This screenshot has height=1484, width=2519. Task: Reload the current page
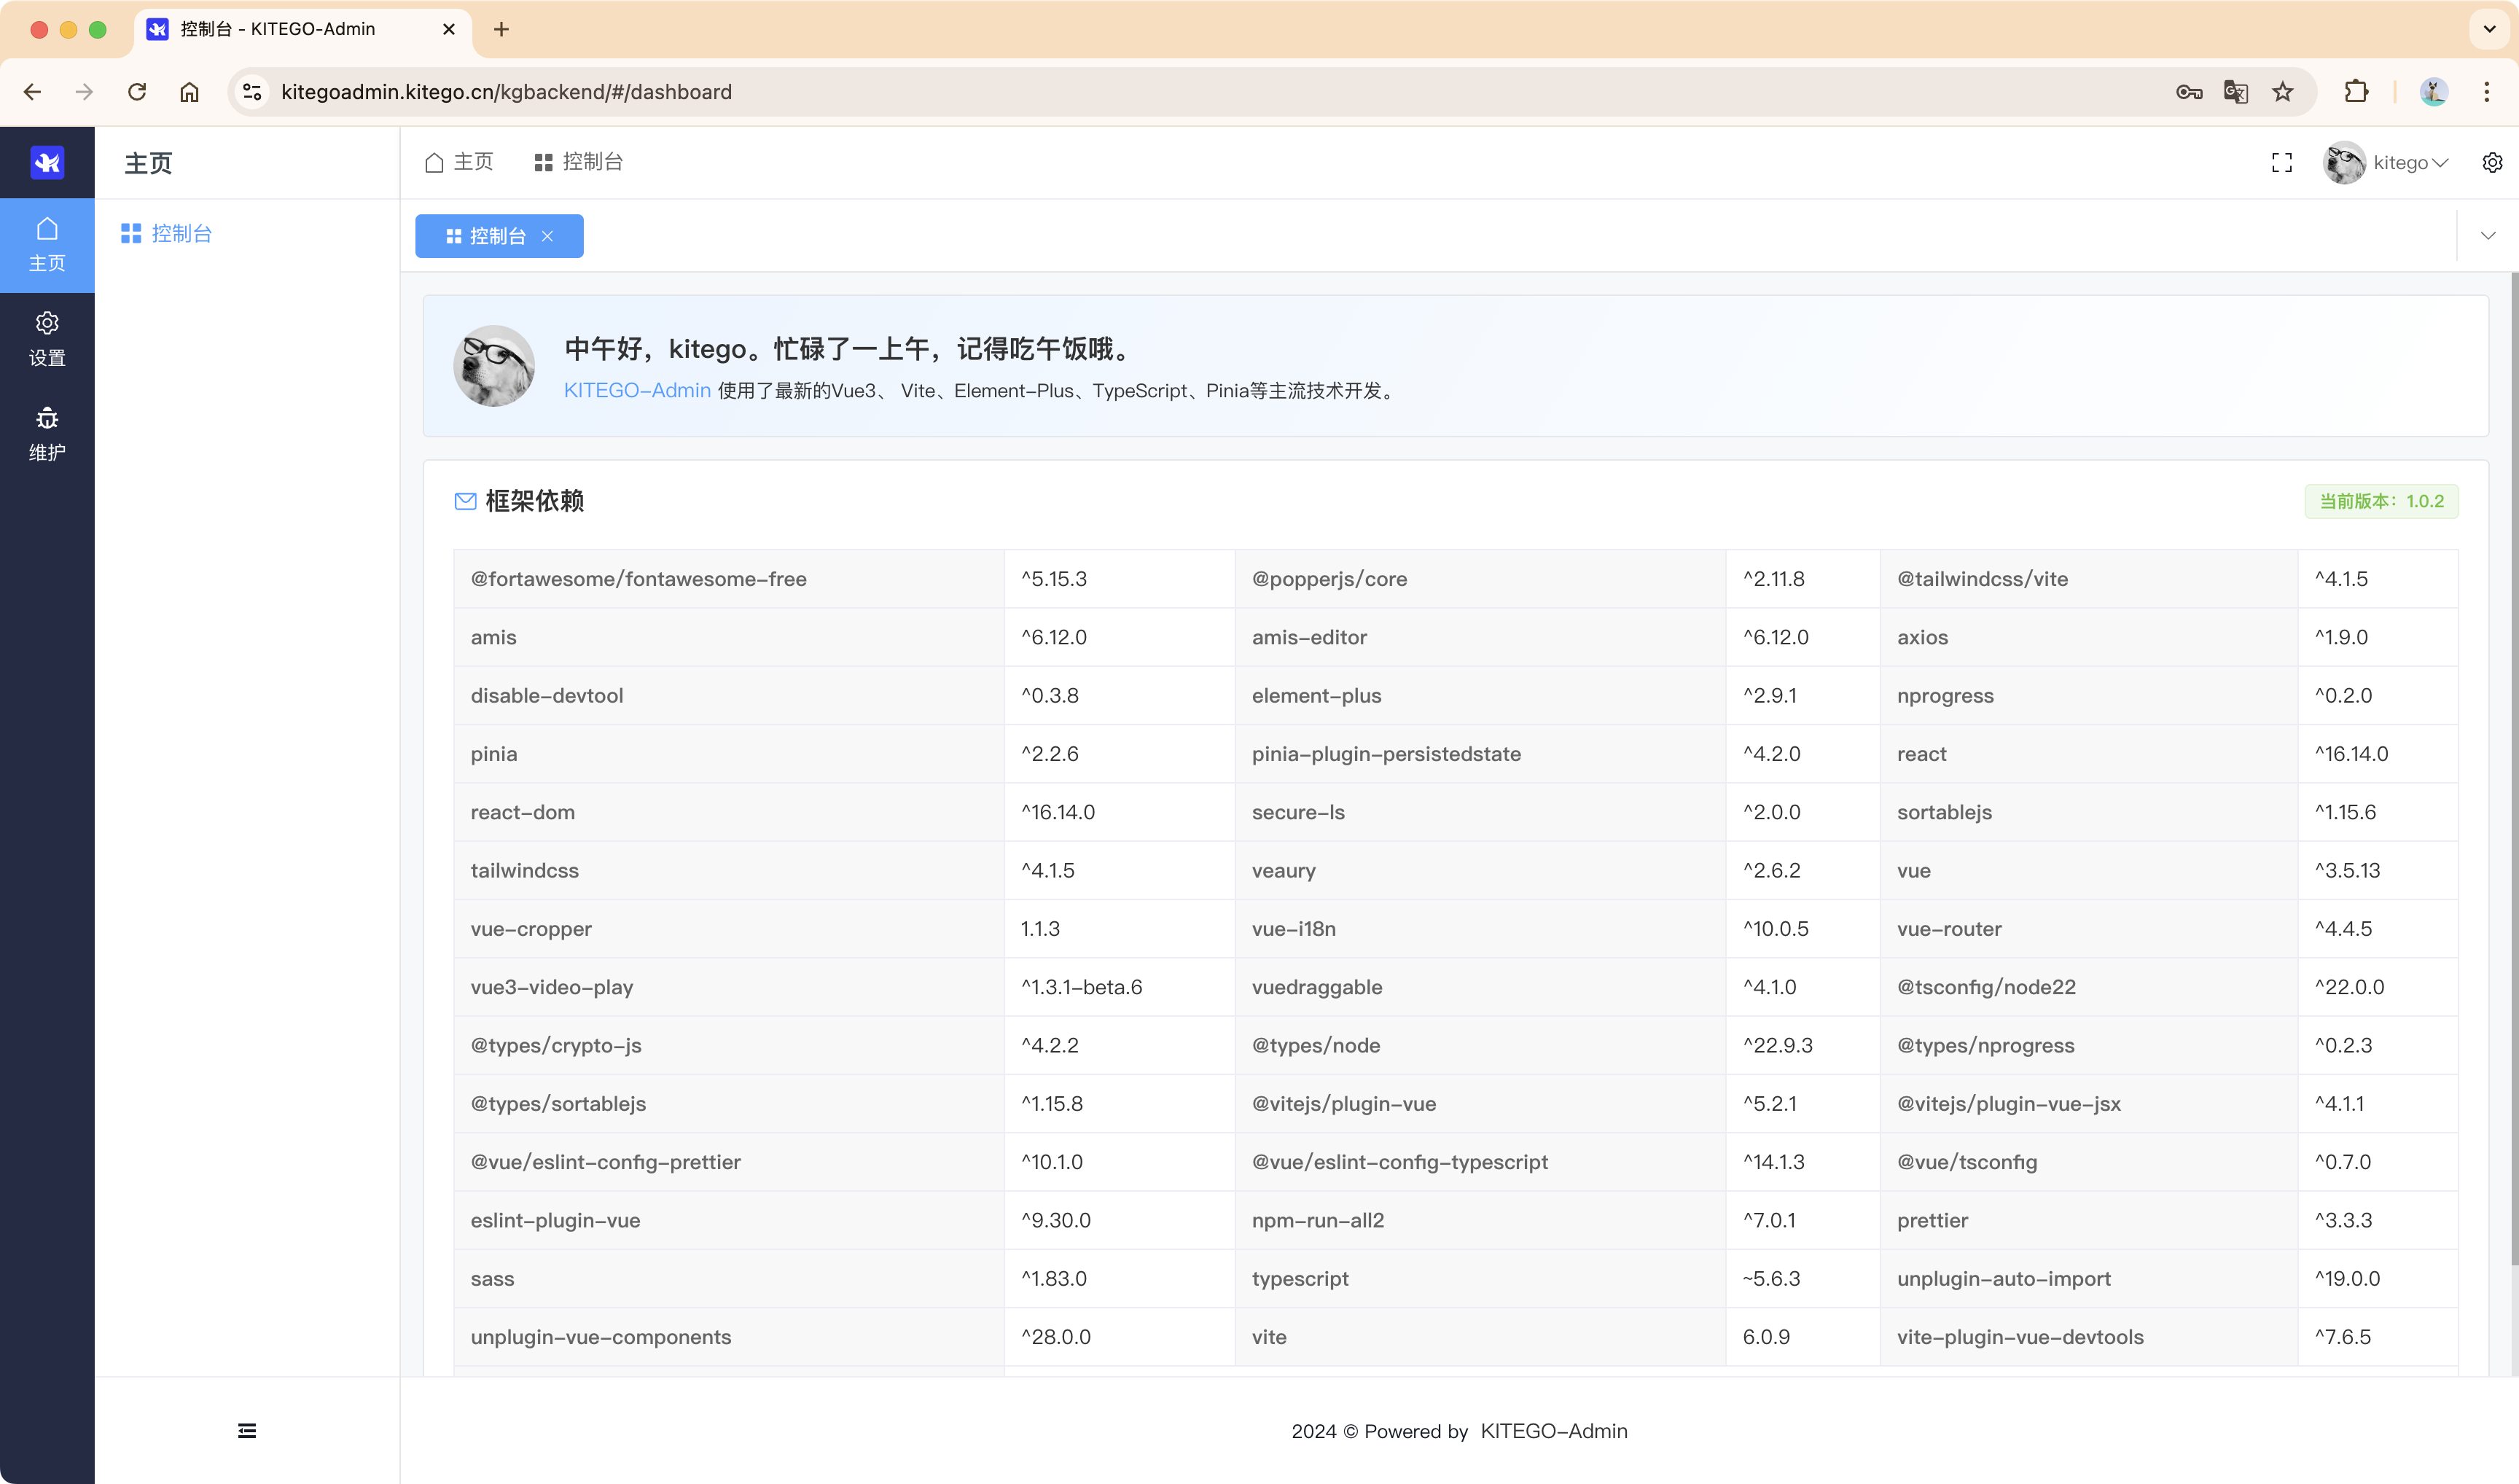click(x=137, y=92)
